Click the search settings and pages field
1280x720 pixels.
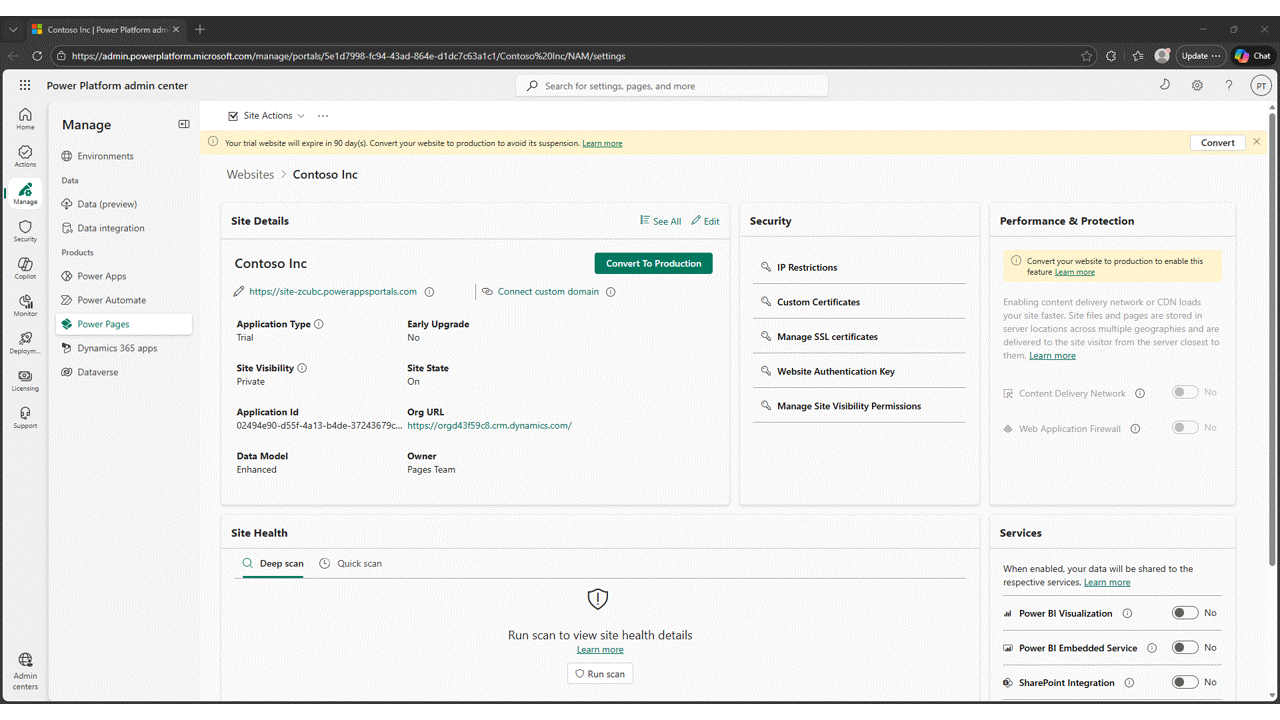(x=672, y=86)
